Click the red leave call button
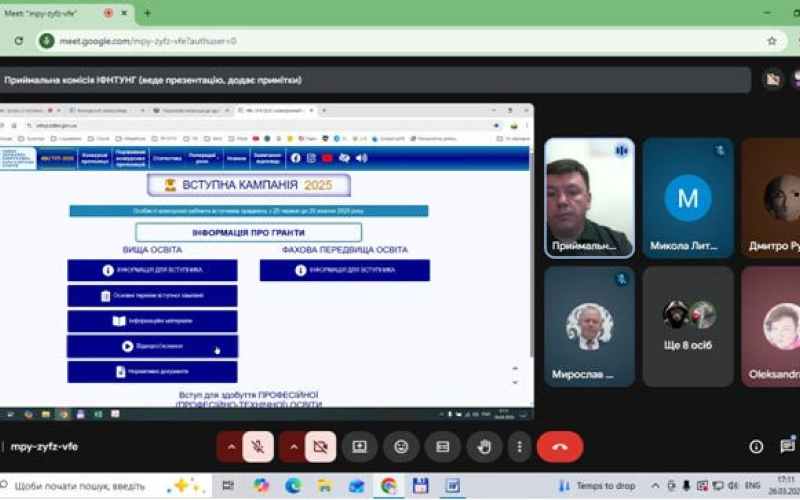Screen dimensions: 800x500 pyautogui.click(x=559, y=446)
